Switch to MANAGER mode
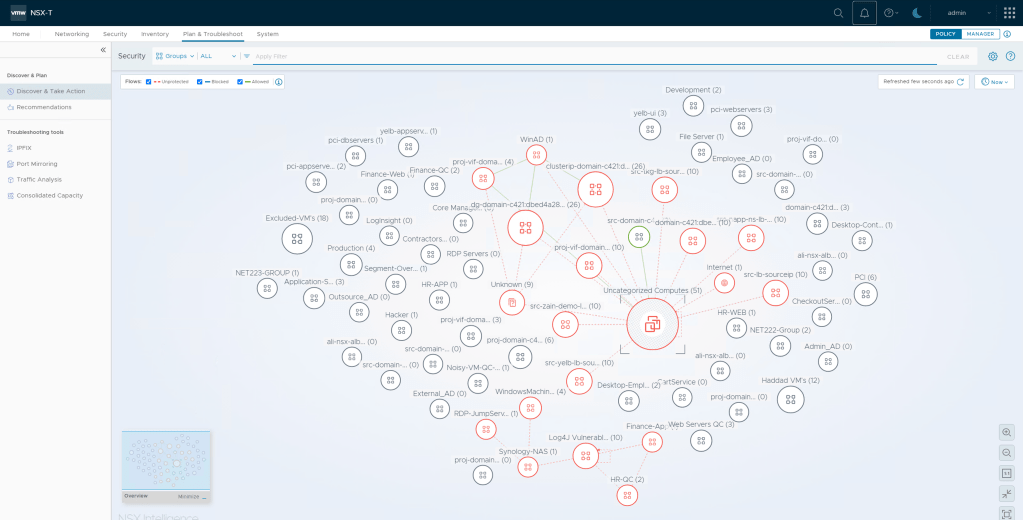Viewport: 1023px width, 520px height. (x=980, y=34)
